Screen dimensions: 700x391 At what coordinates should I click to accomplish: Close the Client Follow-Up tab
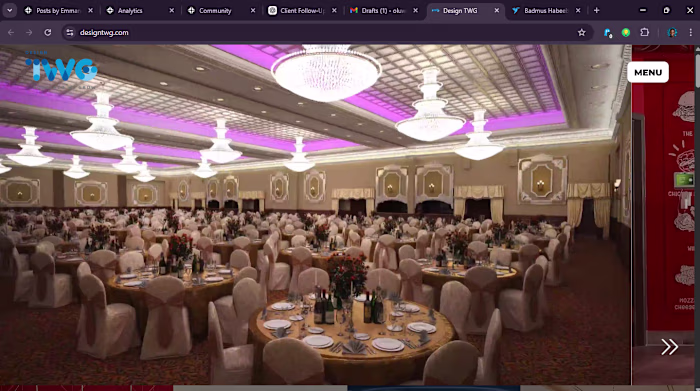coord(334,10)
